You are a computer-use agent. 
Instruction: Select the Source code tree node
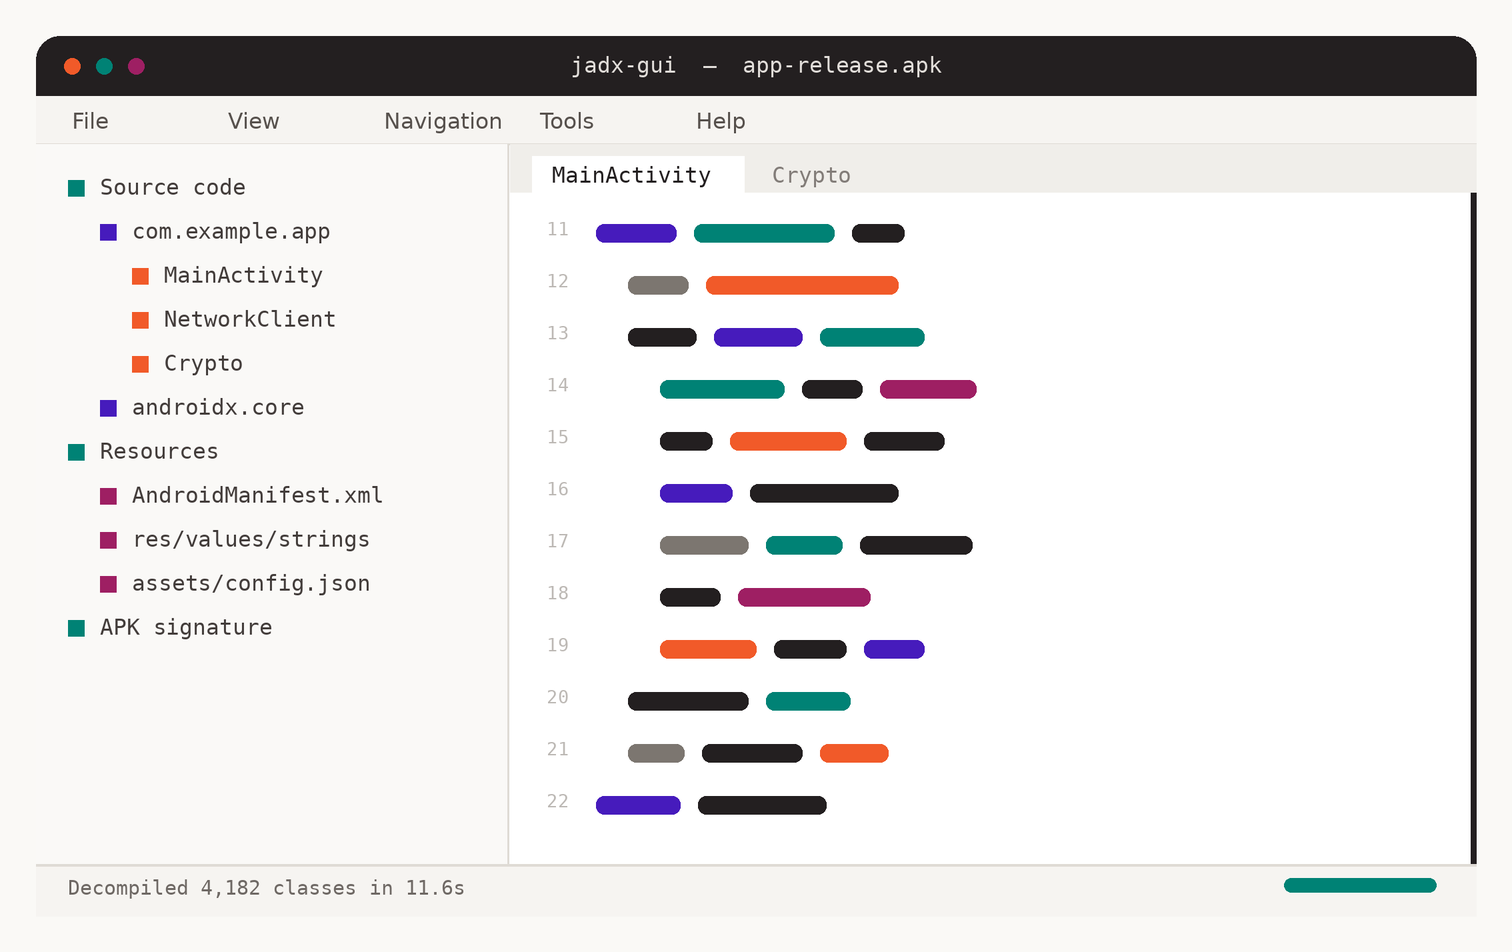[172, 188]
